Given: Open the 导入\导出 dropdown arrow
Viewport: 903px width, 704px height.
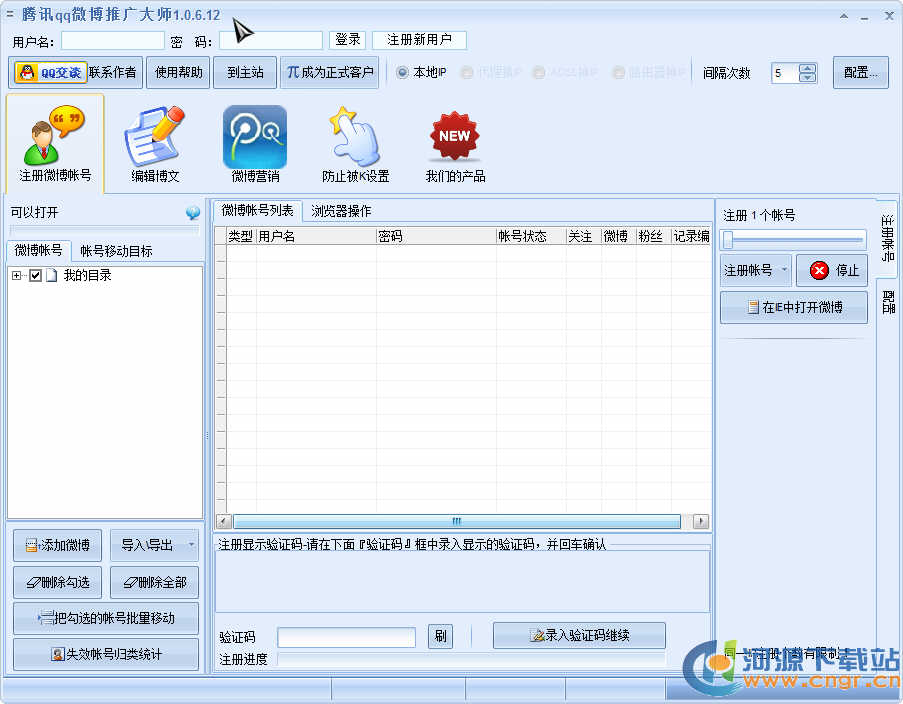Looking at the screenshot, I should pos(191,545).
